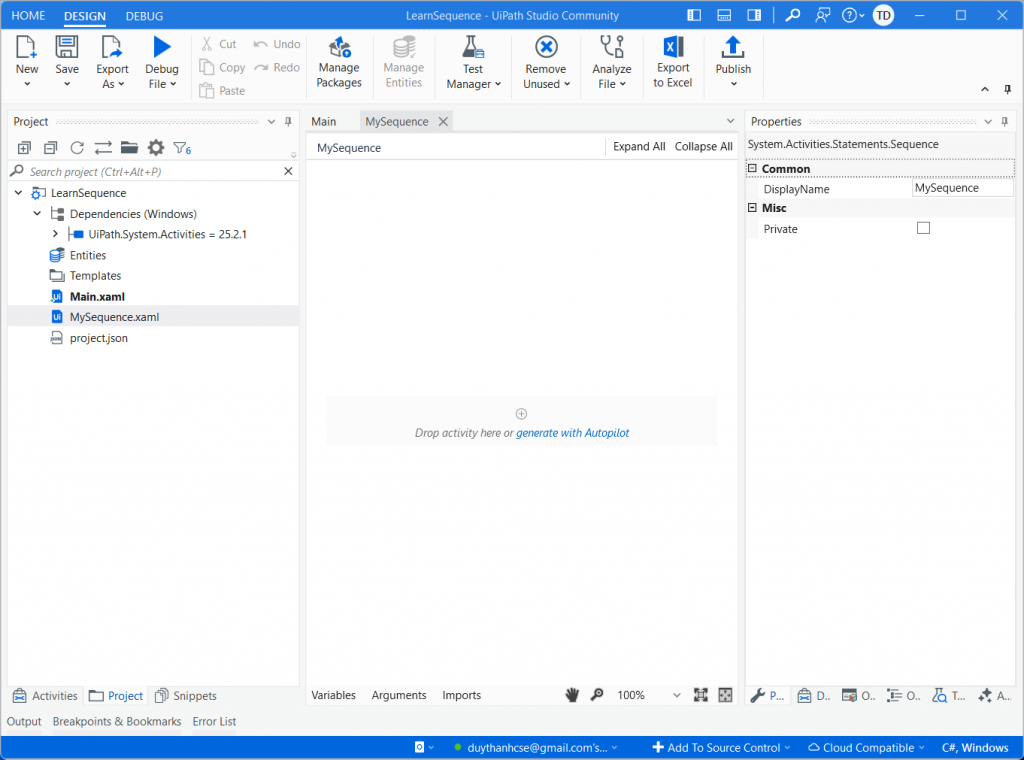Pin the ribbon
Image resolution: width=1024 pixels, height=760 pixels.
1008,89
